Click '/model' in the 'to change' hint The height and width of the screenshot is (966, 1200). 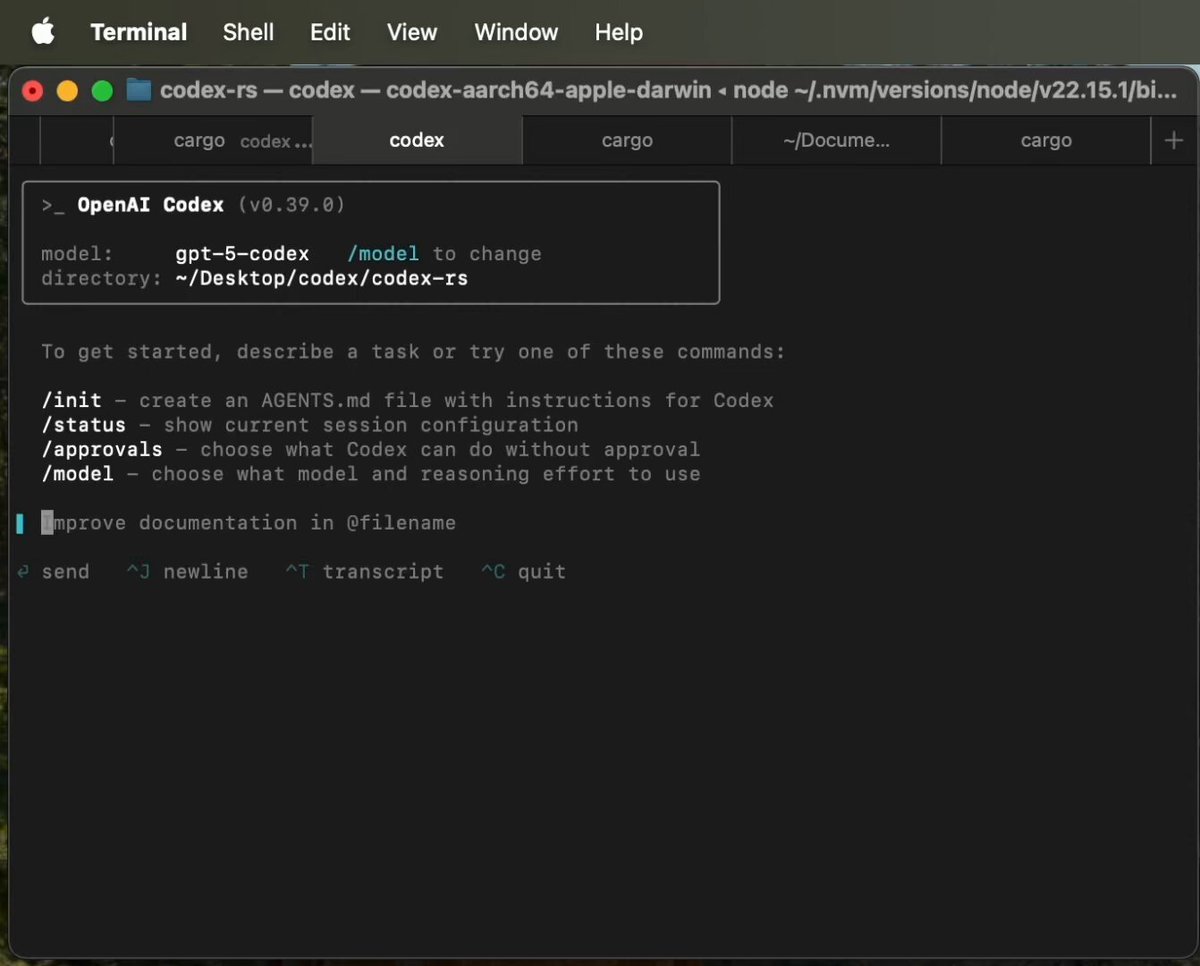coord(383,254)
